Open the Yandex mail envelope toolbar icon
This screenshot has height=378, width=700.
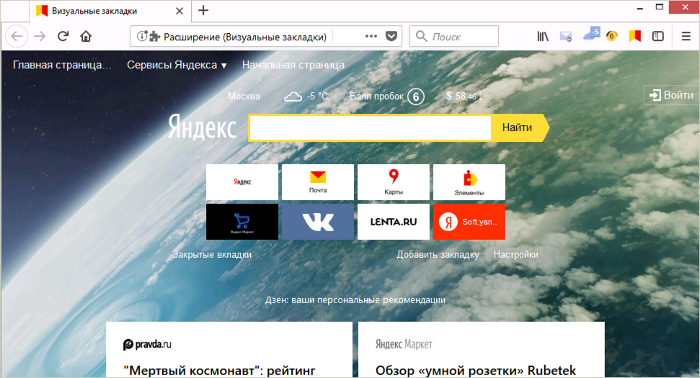(x=566, y=37)
